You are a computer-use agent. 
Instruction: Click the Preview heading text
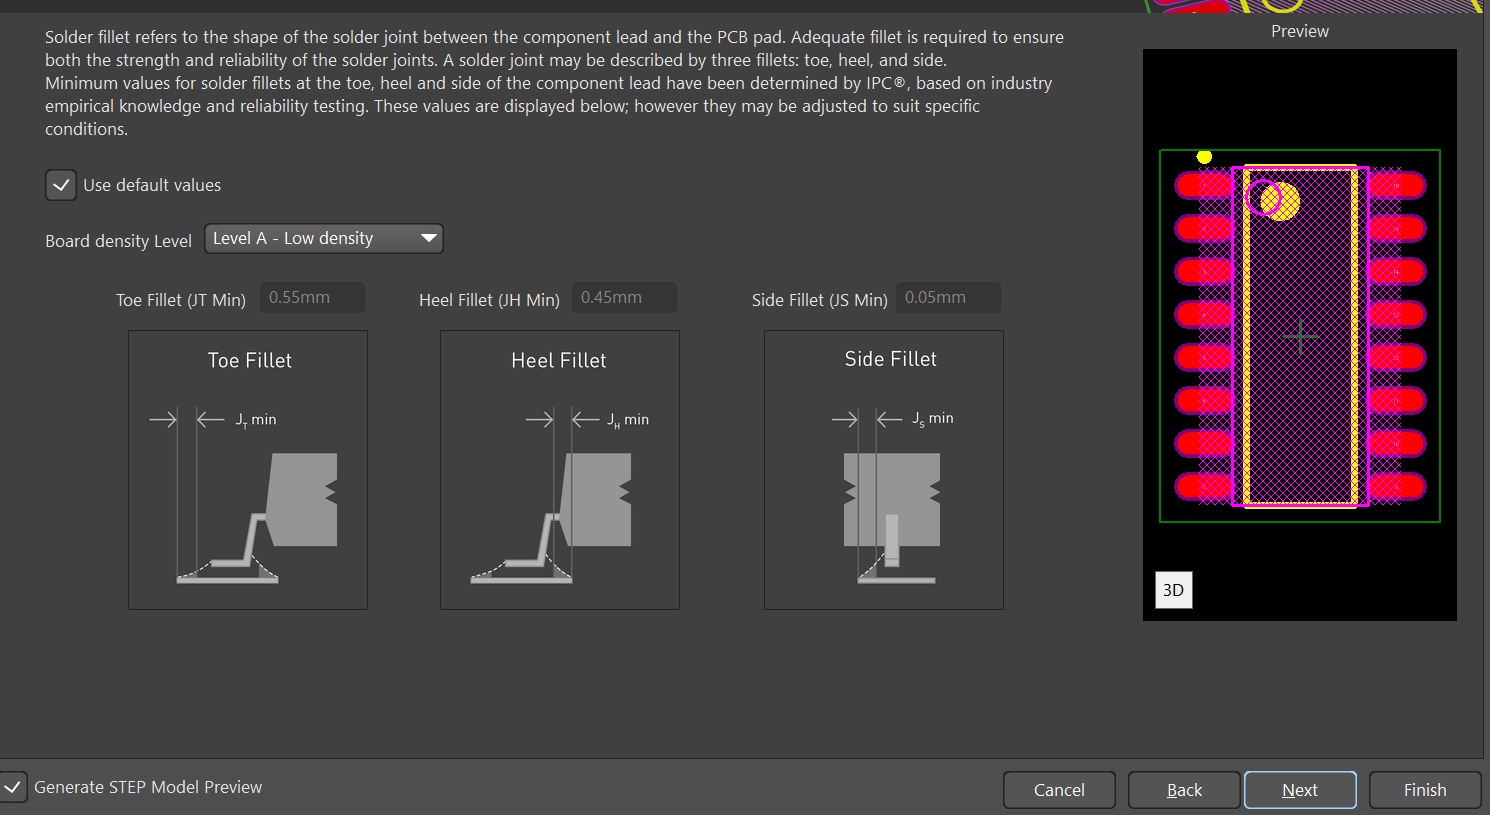(1300, 31)
